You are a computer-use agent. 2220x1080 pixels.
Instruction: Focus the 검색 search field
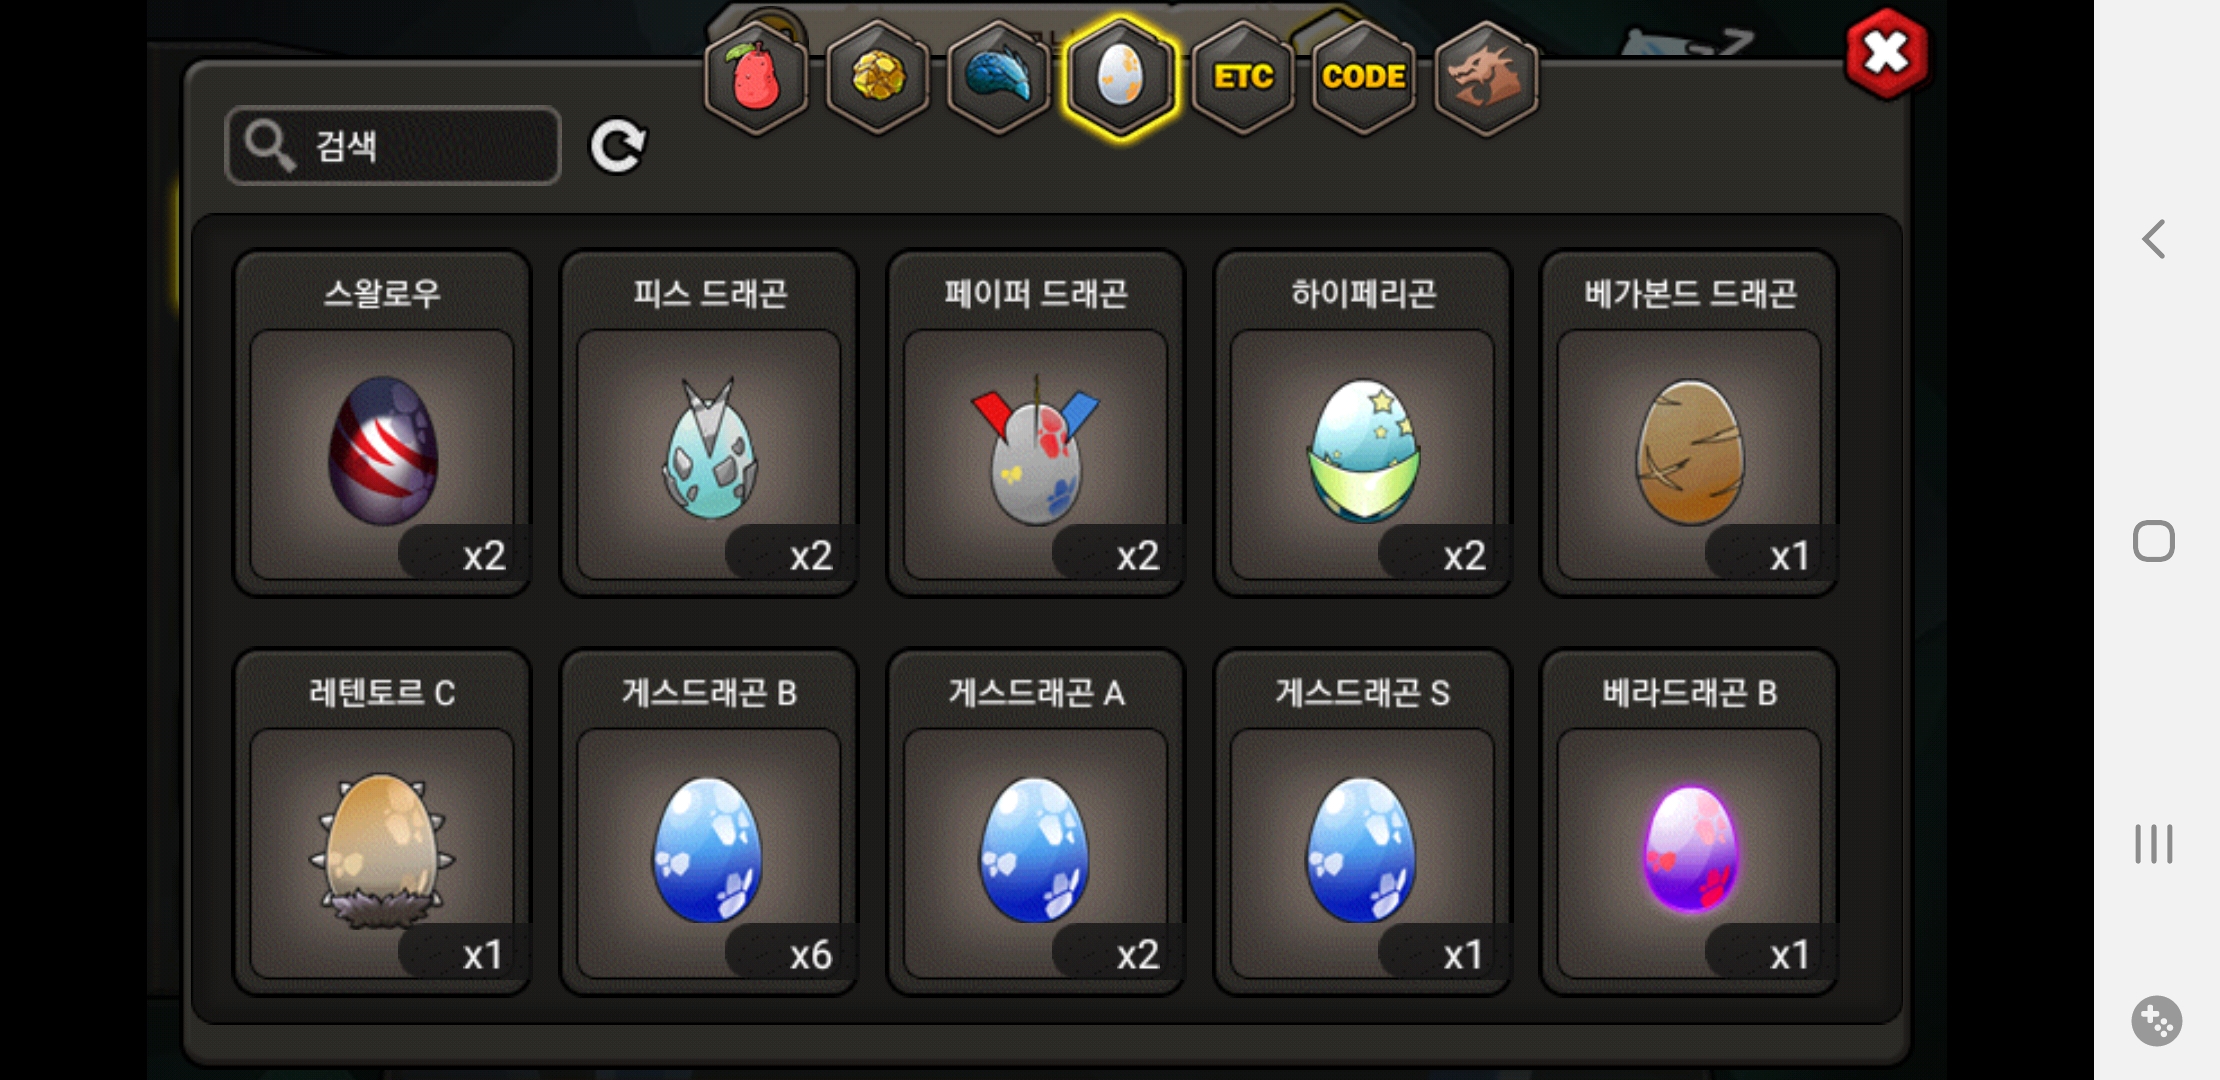(393, 146)
